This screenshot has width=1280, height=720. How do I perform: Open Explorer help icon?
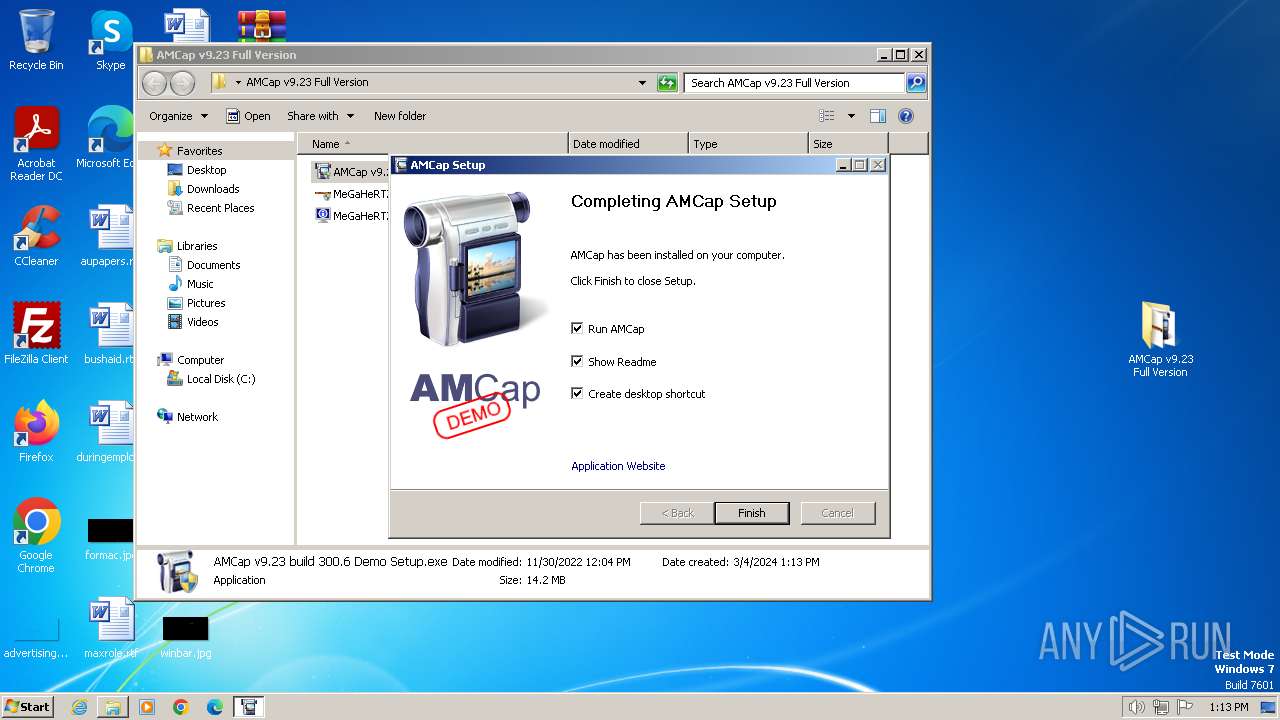(906, 116)
